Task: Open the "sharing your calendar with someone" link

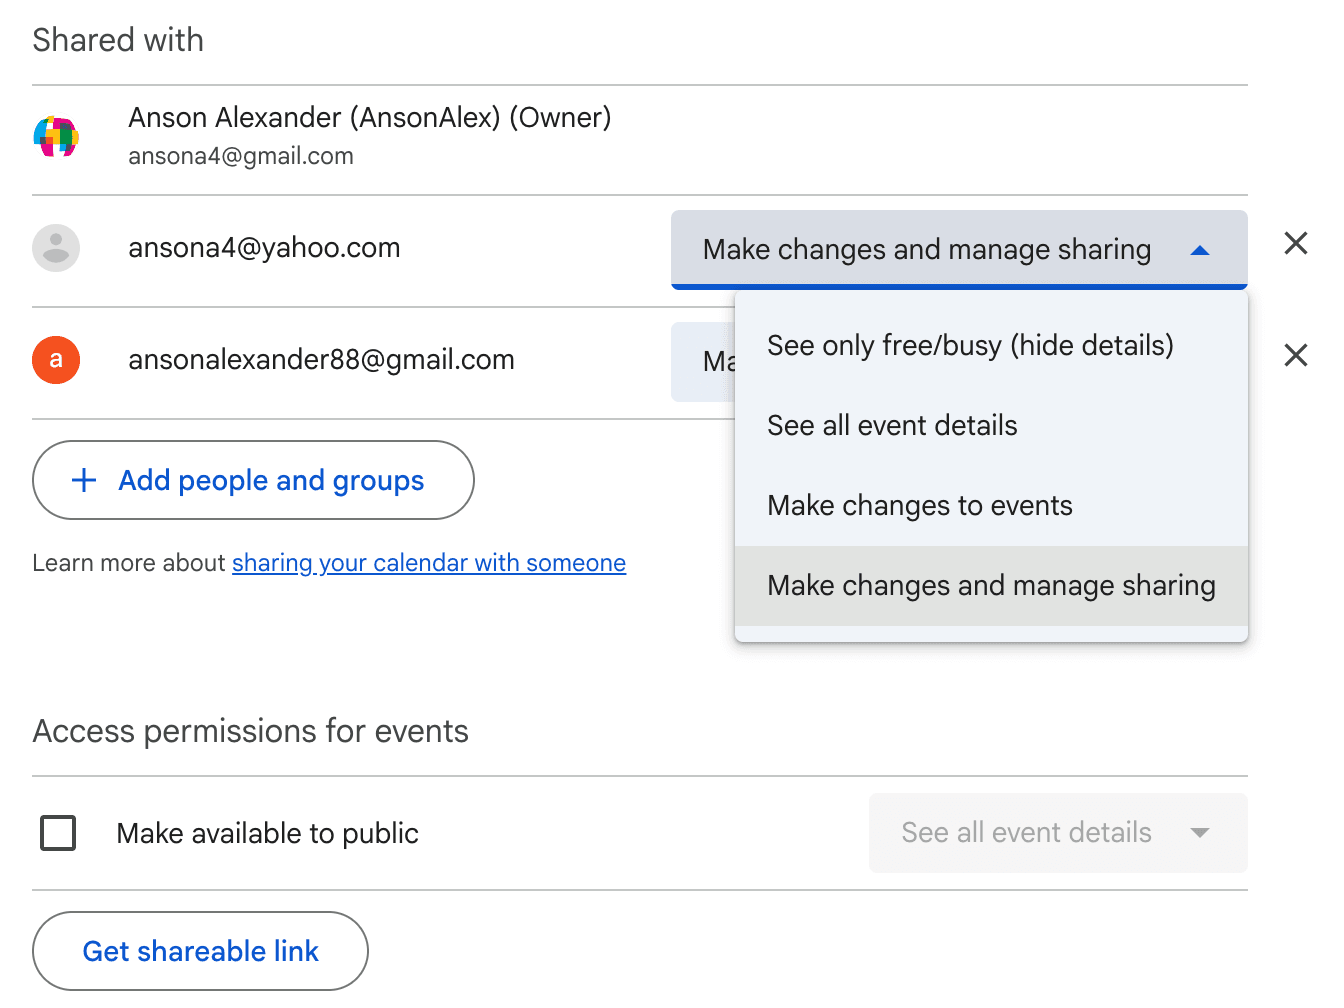Action: 429,563
